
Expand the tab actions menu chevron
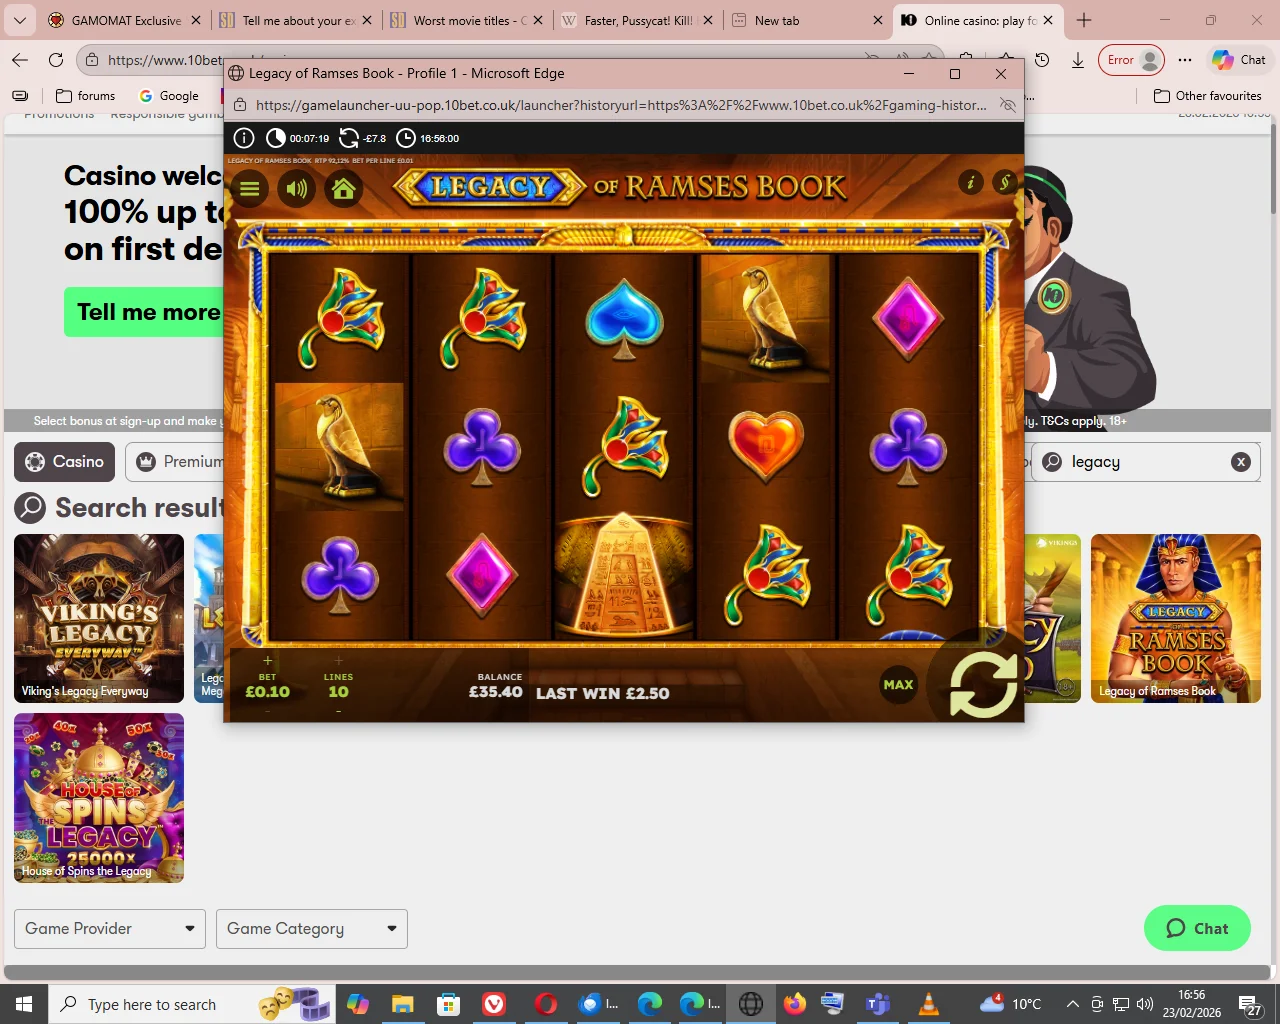(20, 20)
